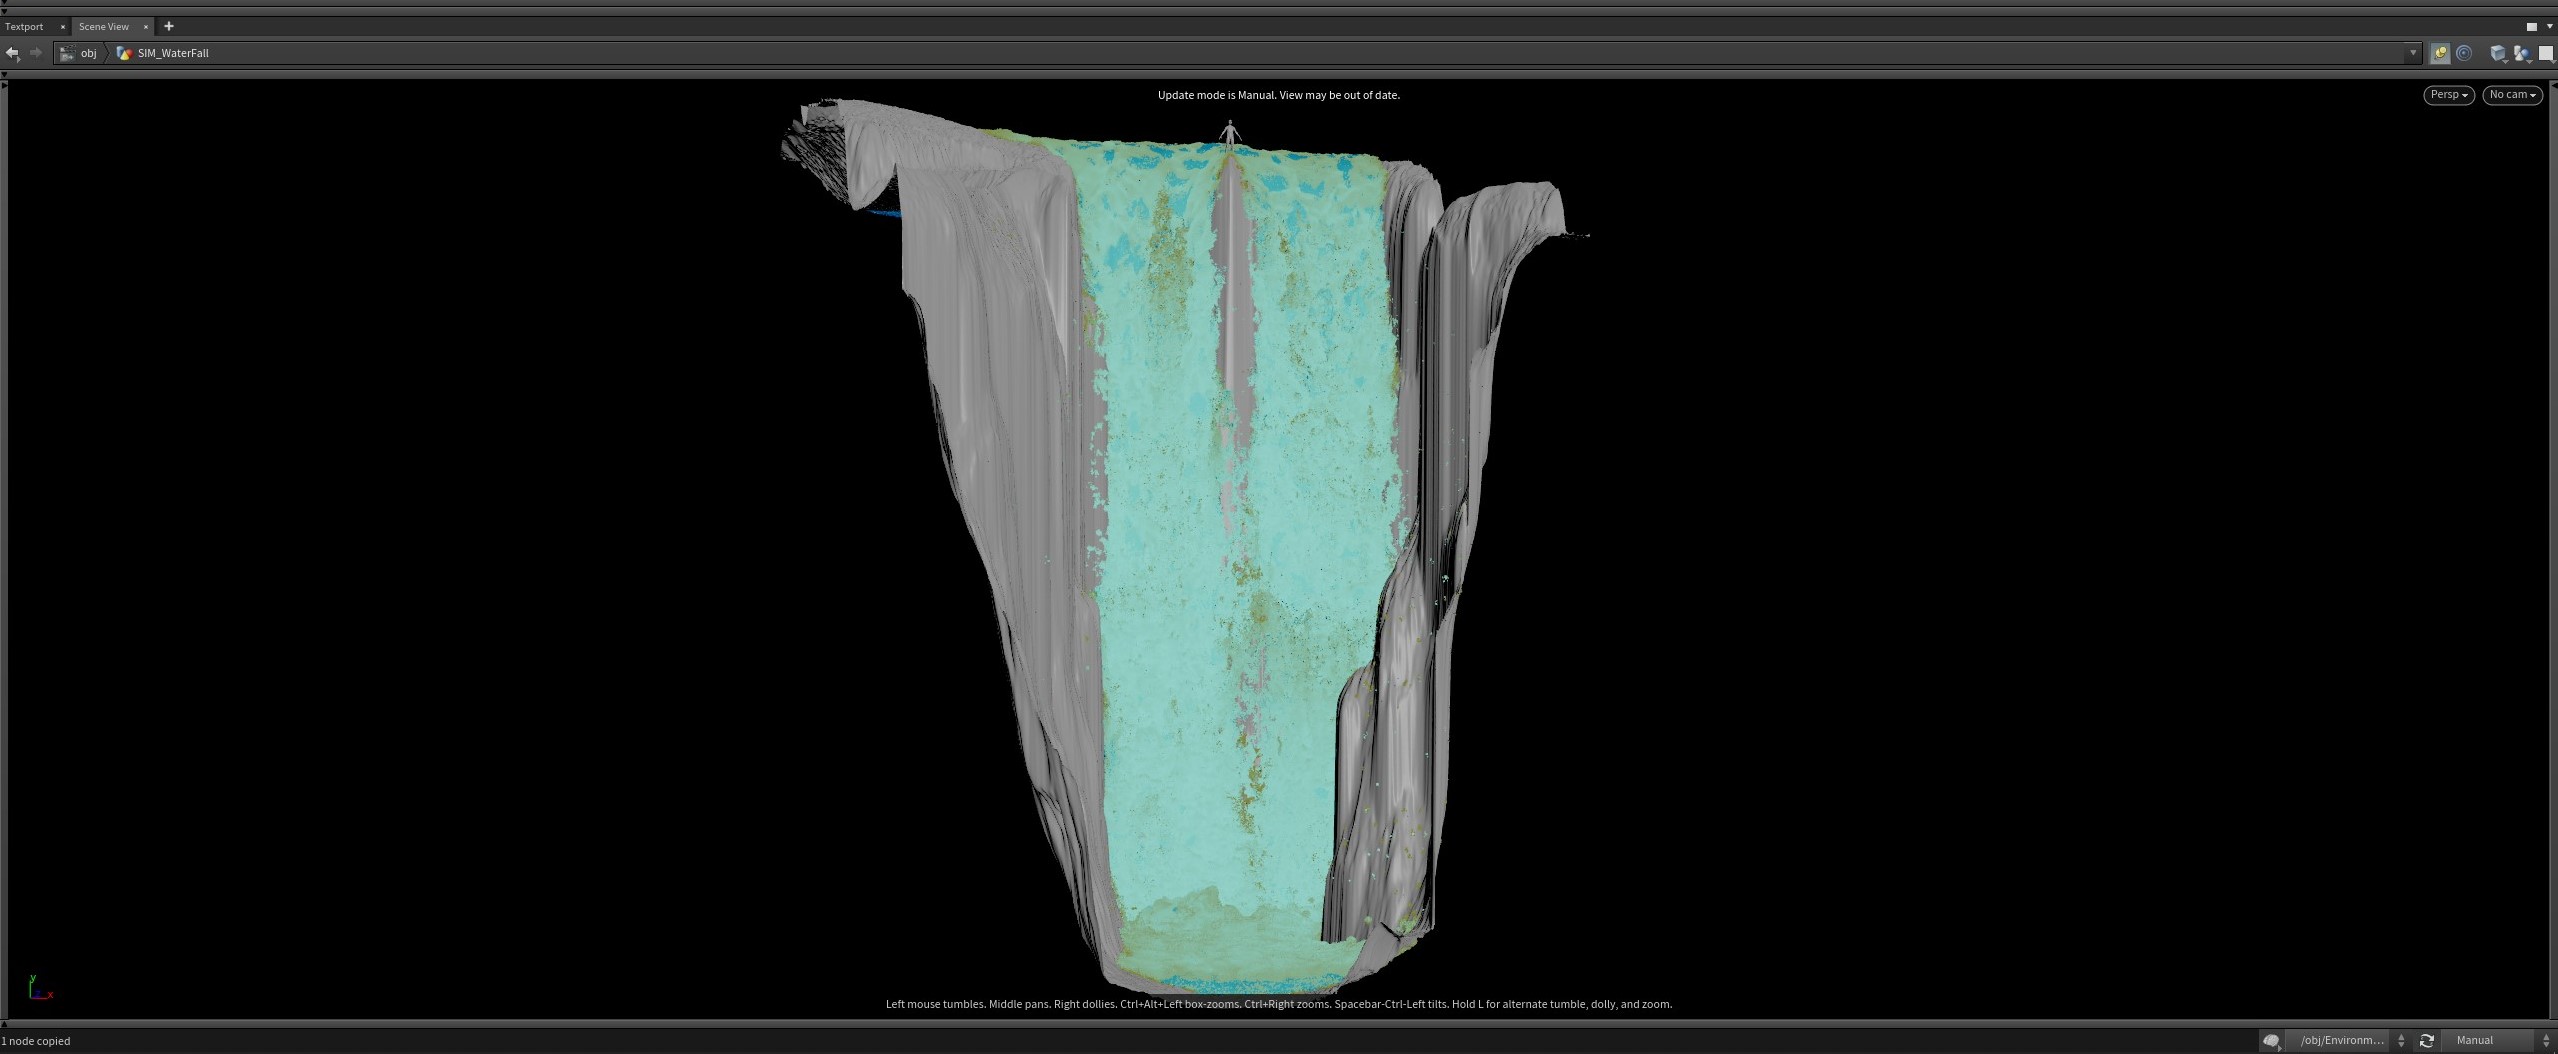Image resolution: width=2558 pixels, height=1054 pixels.
Task: Close the Scene View tab
Action: coord(146,27)
